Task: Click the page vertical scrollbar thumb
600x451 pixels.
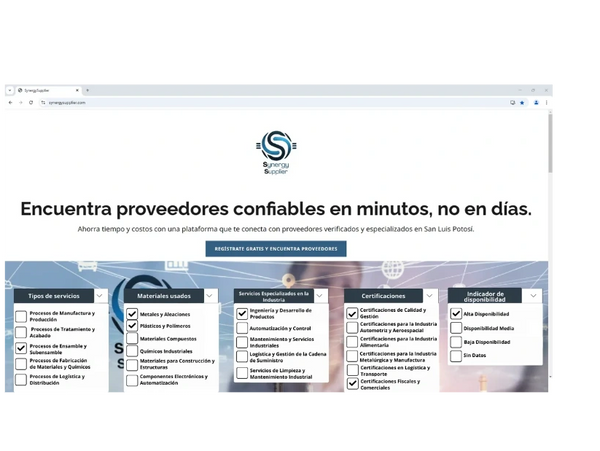Action: pyautogui.click(x=550, y=143)
